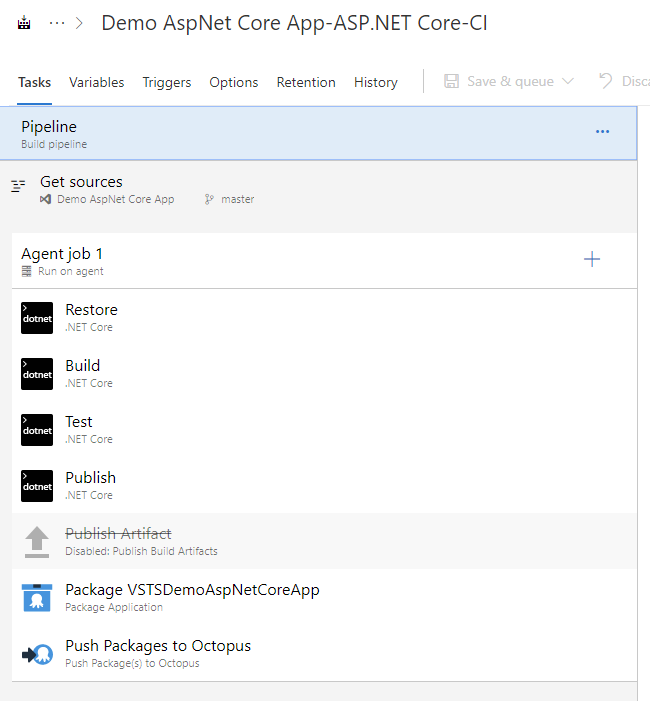The height and width of the screenshot is (701, 650).
Task: Click the dotnet icon for Restore task
Action: [37, 318]
